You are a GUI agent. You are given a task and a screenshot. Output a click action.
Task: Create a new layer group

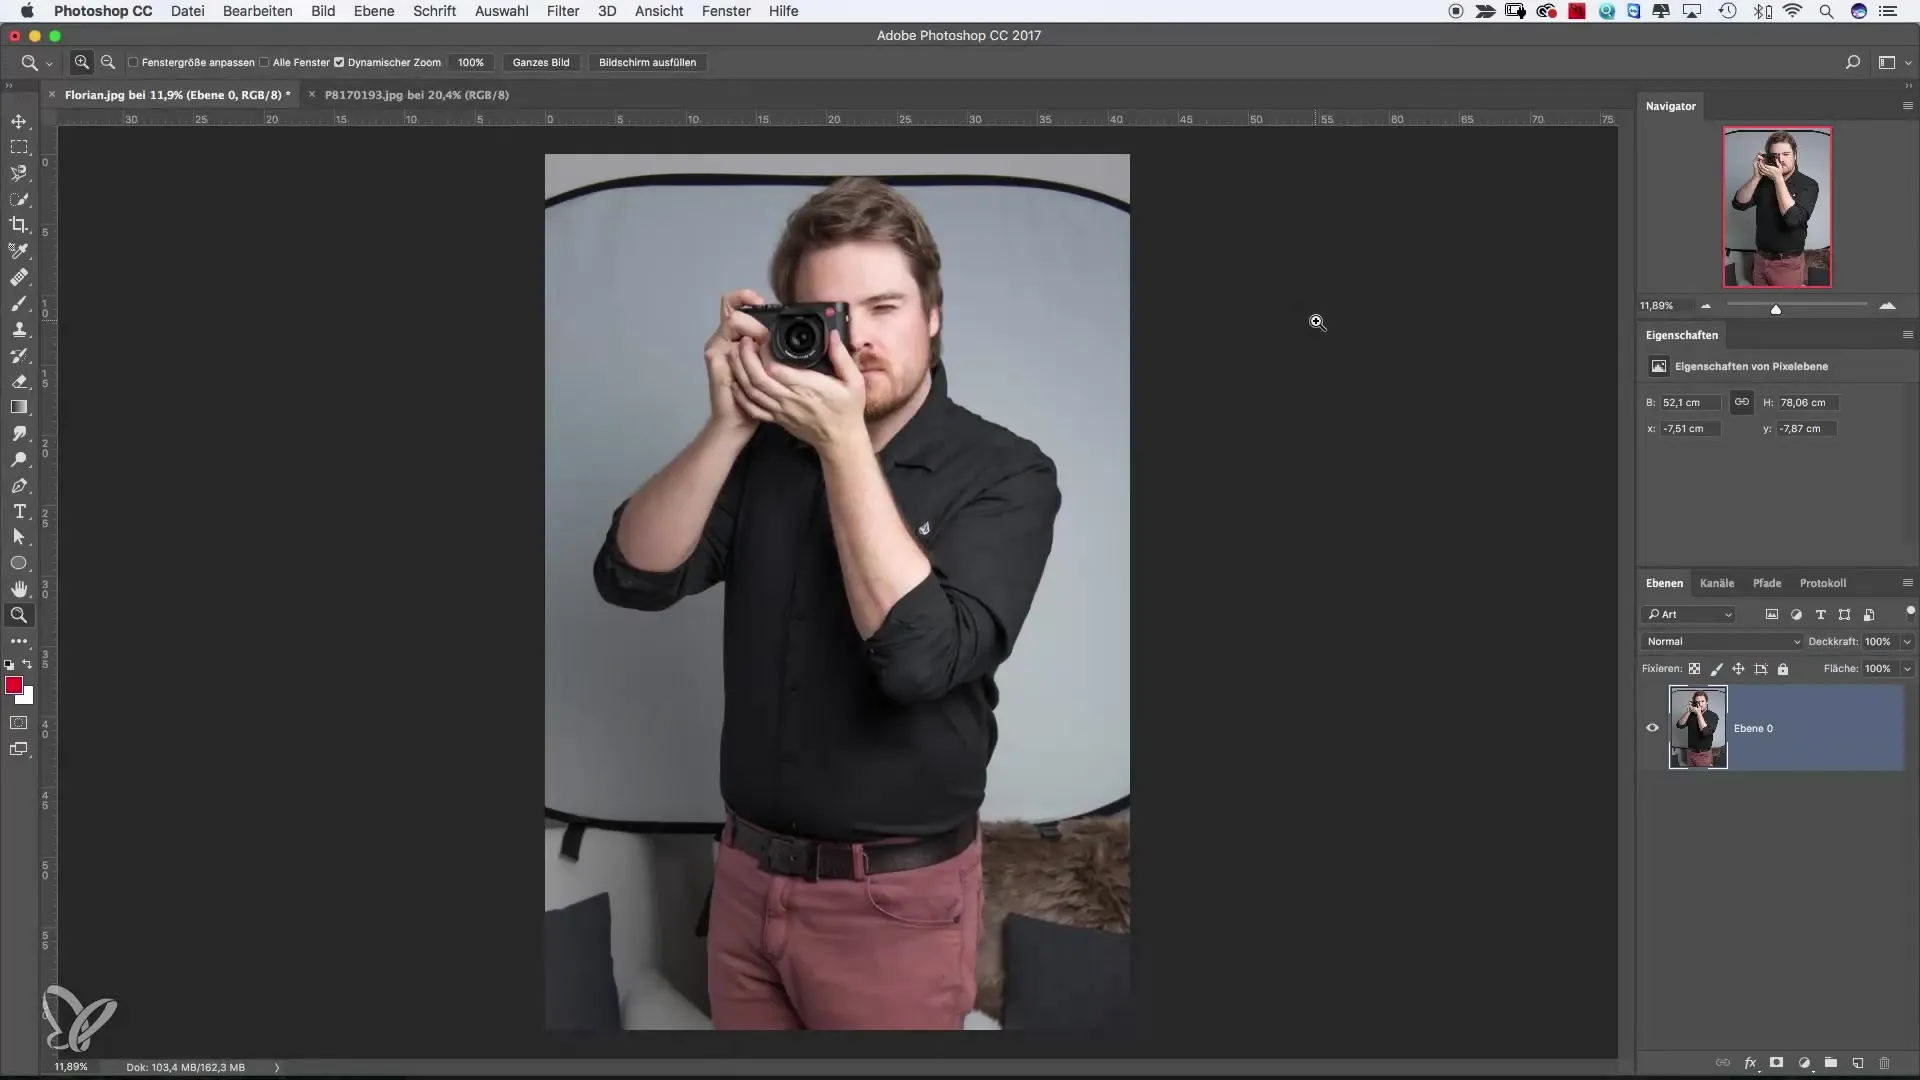click(1830, 1063)
